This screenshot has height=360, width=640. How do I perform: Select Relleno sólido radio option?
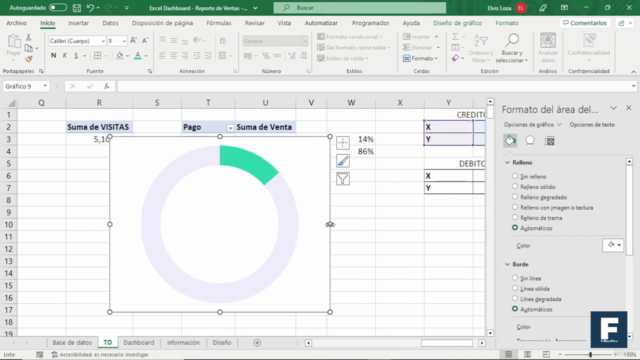click(x=515, y=187)
